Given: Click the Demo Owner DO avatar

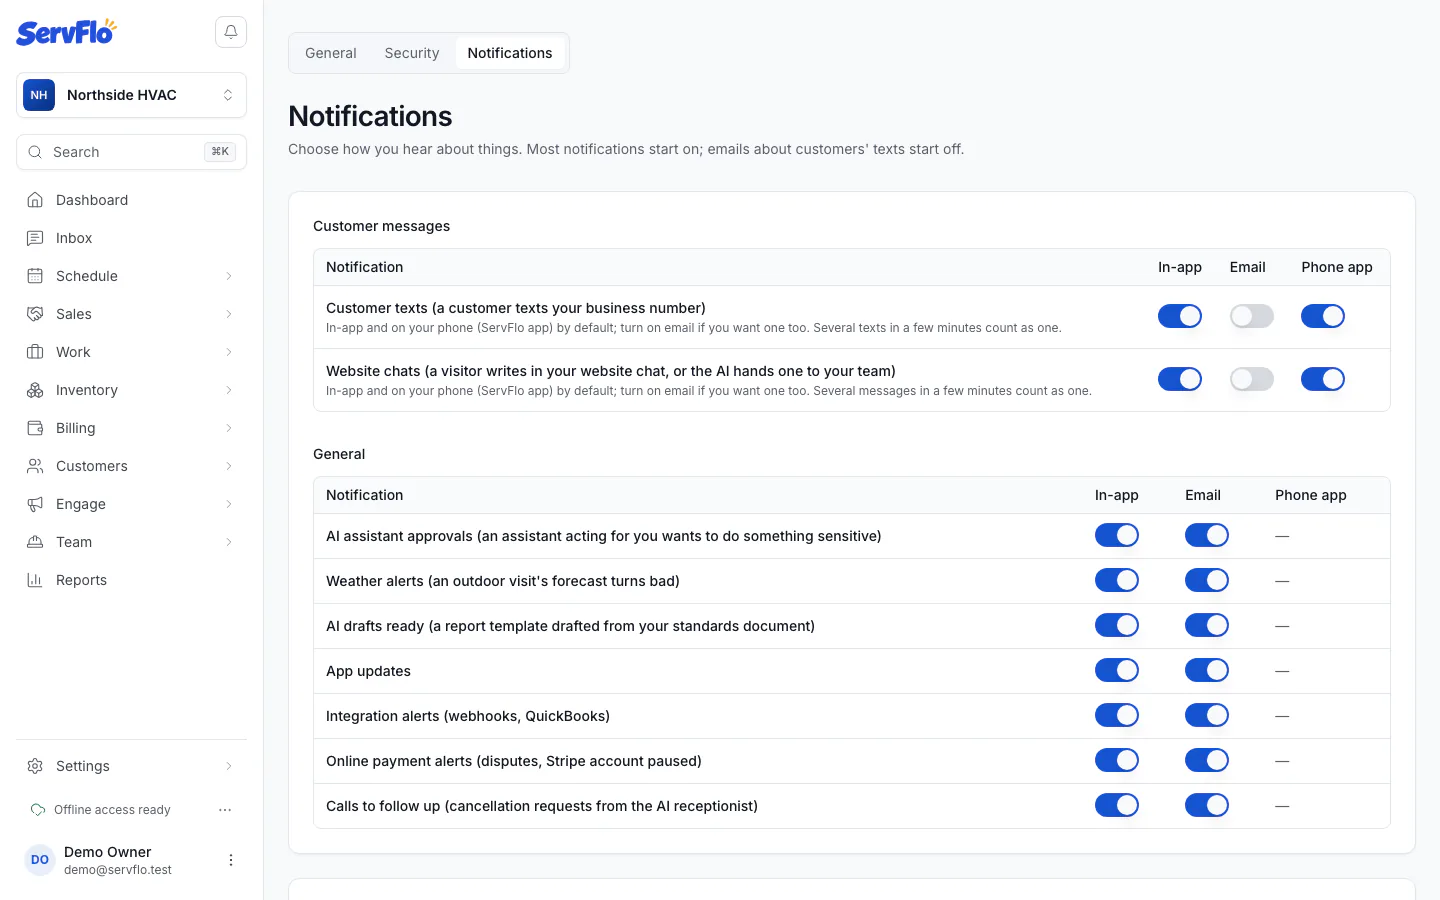Looking at the screenshot, I should click(40, 860).
